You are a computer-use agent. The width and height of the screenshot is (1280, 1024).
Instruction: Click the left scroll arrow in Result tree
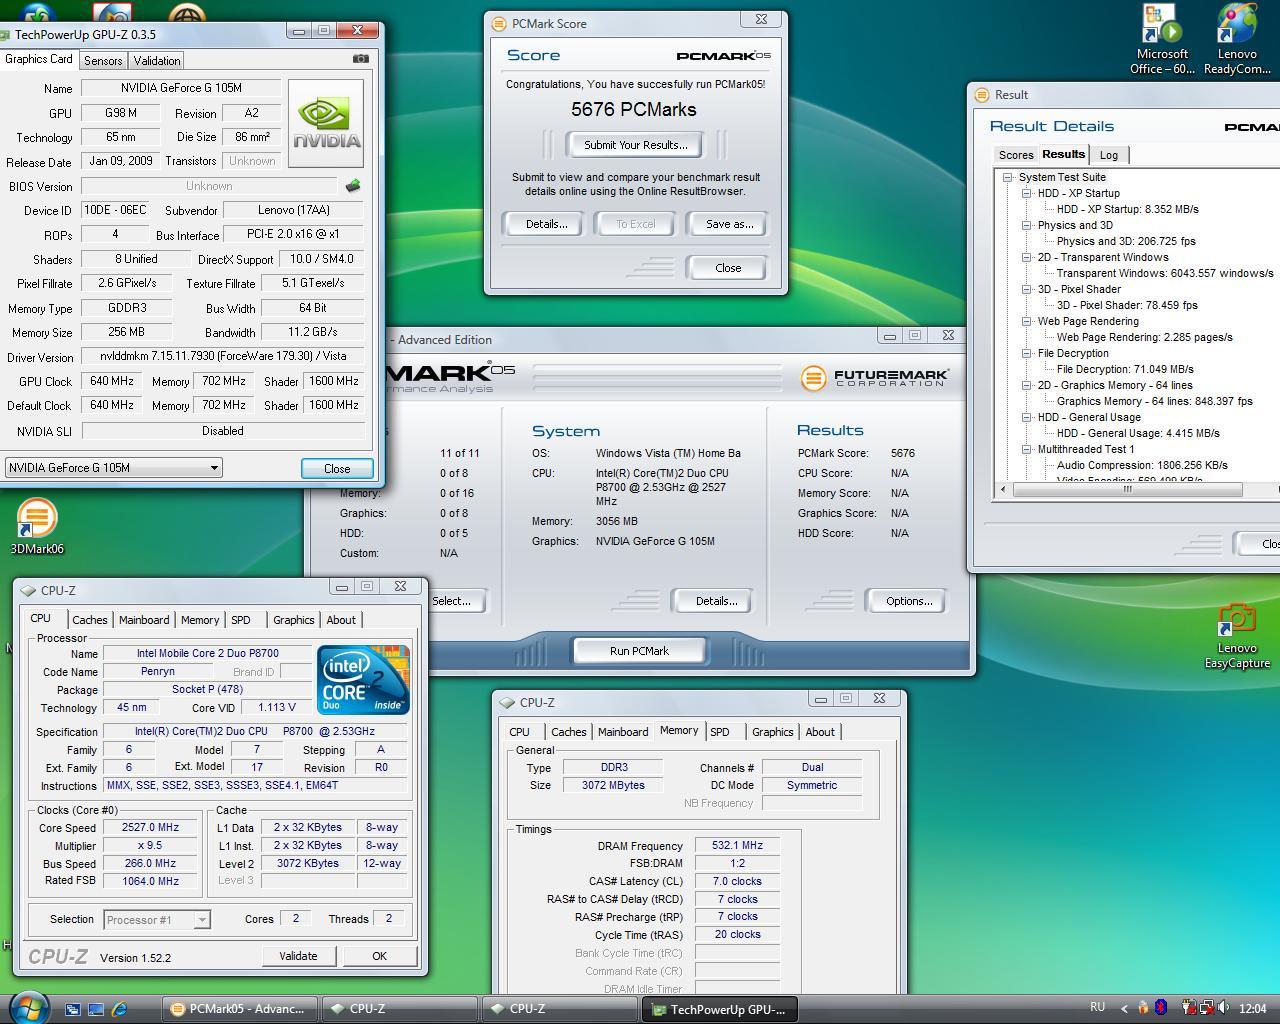1004,490
